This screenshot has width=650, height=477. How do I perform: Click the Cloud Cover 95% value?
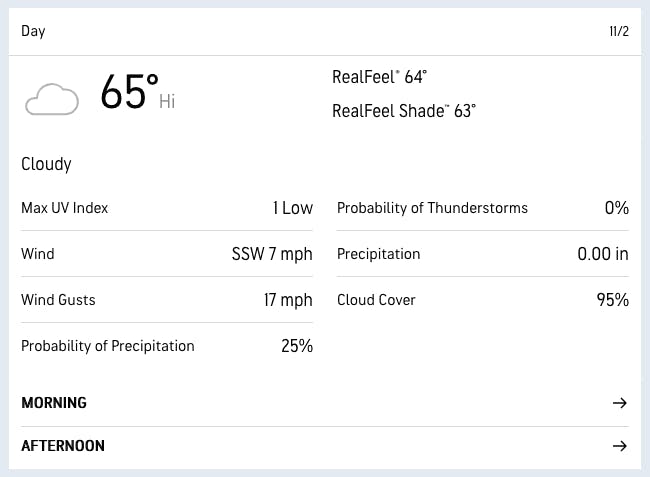613,300
